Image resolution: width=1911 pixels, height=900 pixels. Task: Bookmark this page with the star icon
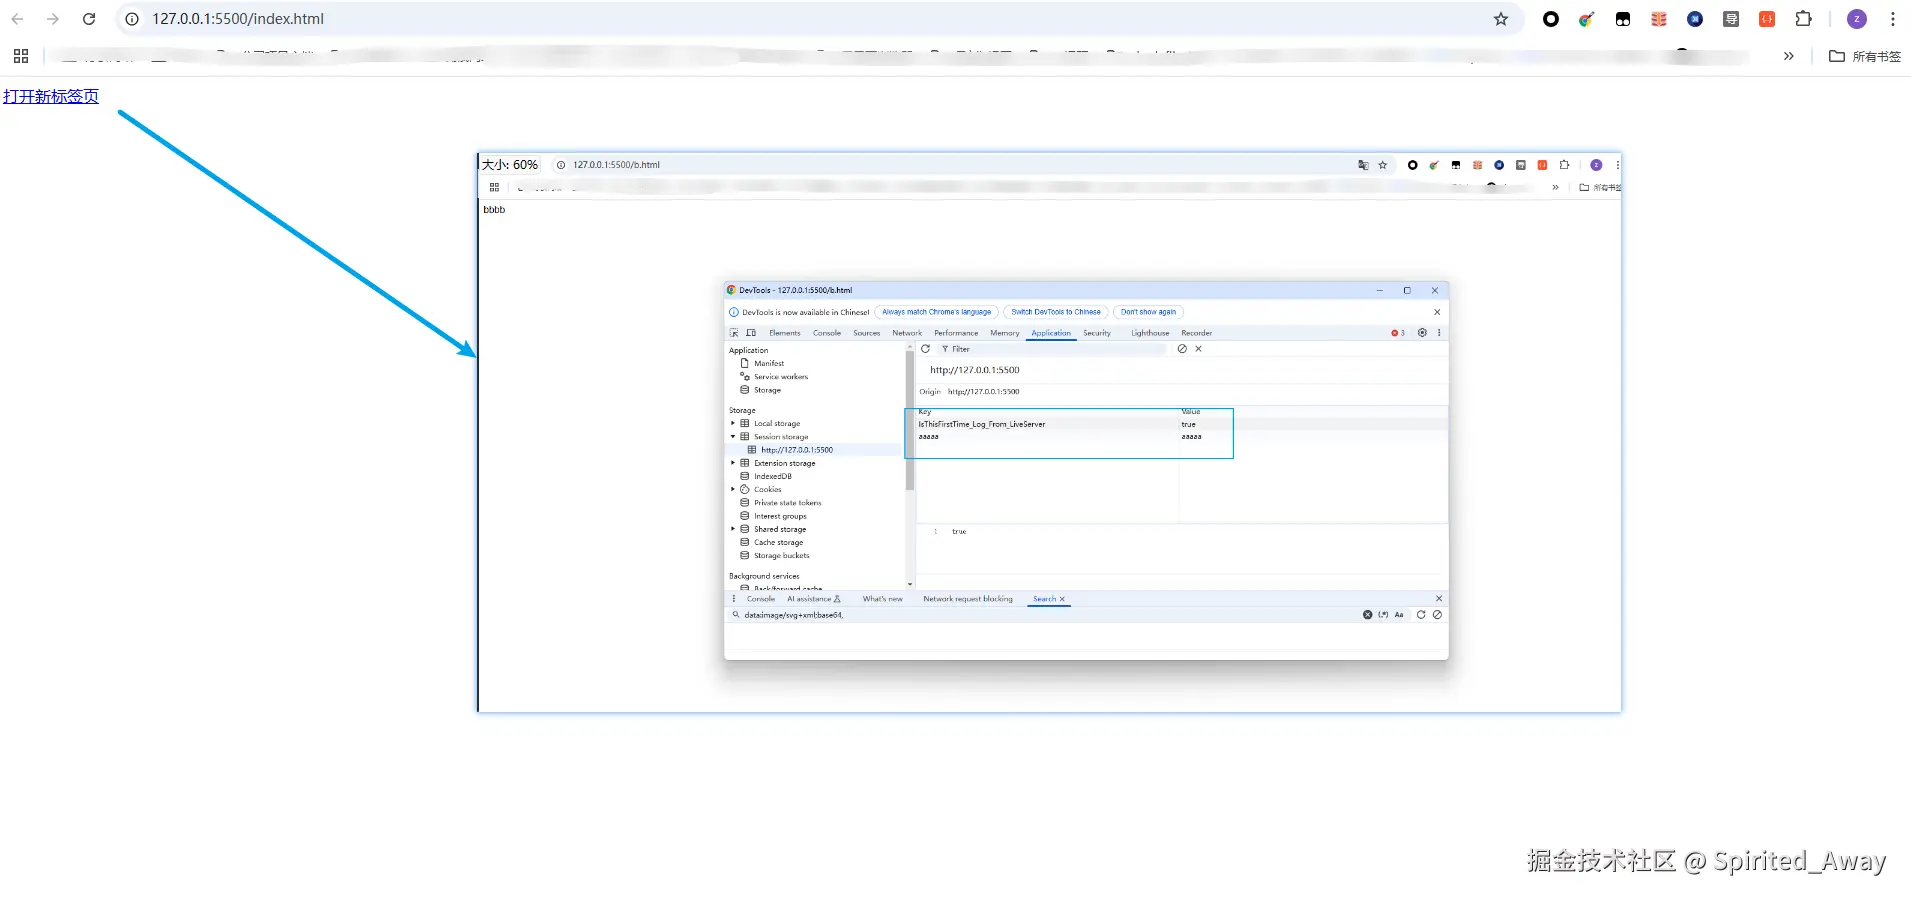point(1501,19)
